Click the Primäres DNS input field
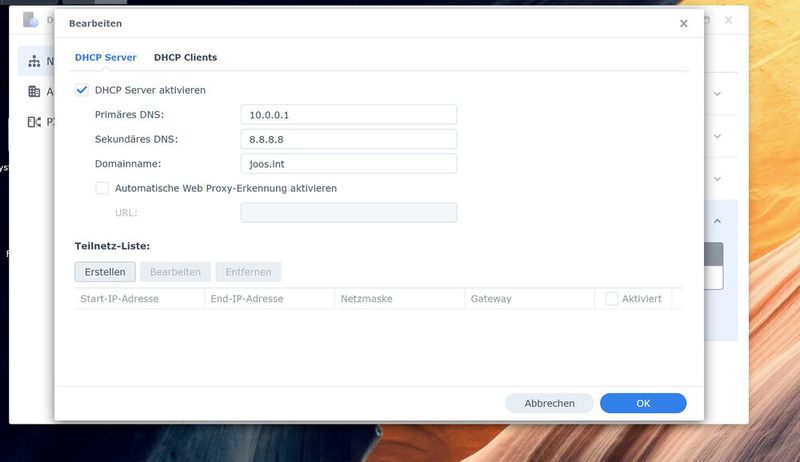 point(348,115)
